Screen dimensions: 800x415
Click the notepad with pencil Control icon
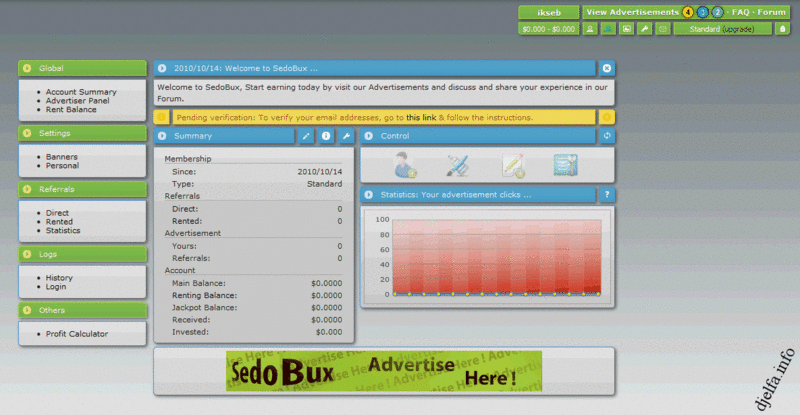click(513, 165)
